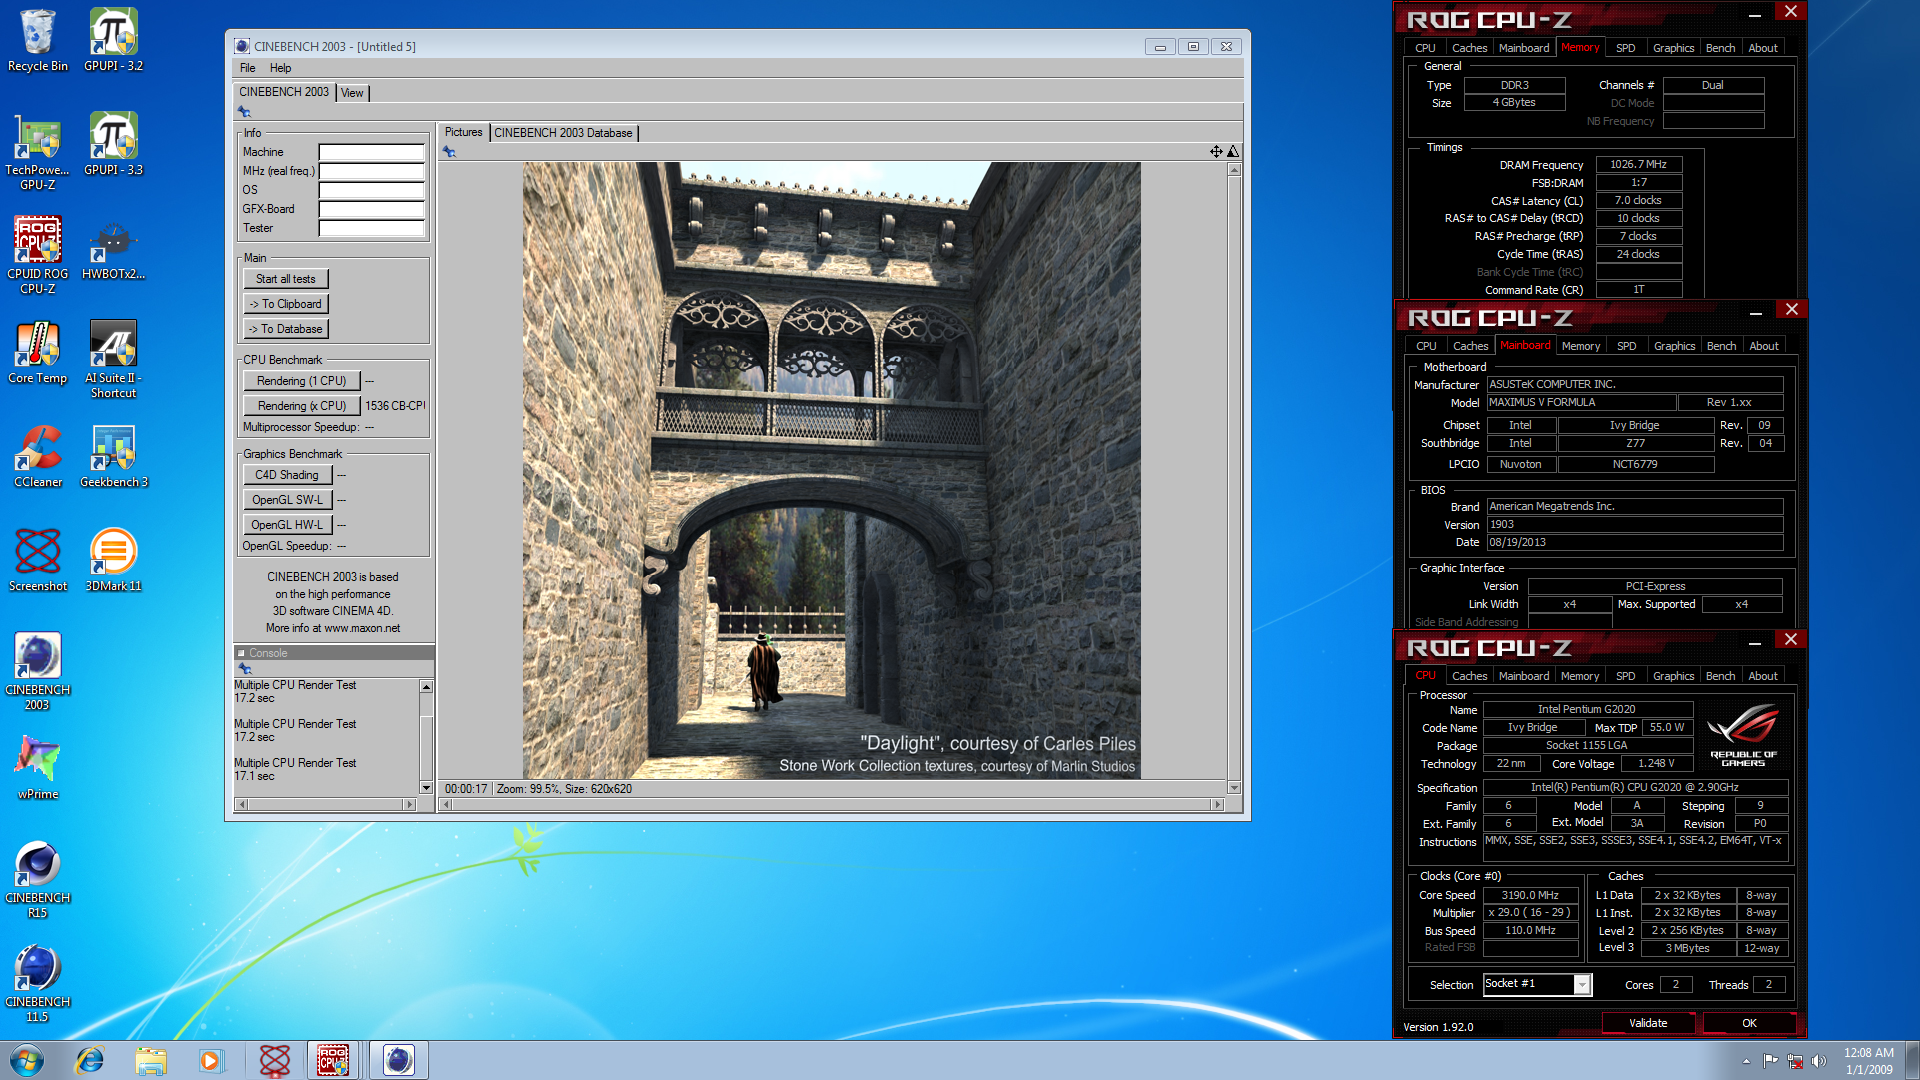Click into the Tester input field
This screenshot has height=1080, width=1920.
(x=371, y=229)
